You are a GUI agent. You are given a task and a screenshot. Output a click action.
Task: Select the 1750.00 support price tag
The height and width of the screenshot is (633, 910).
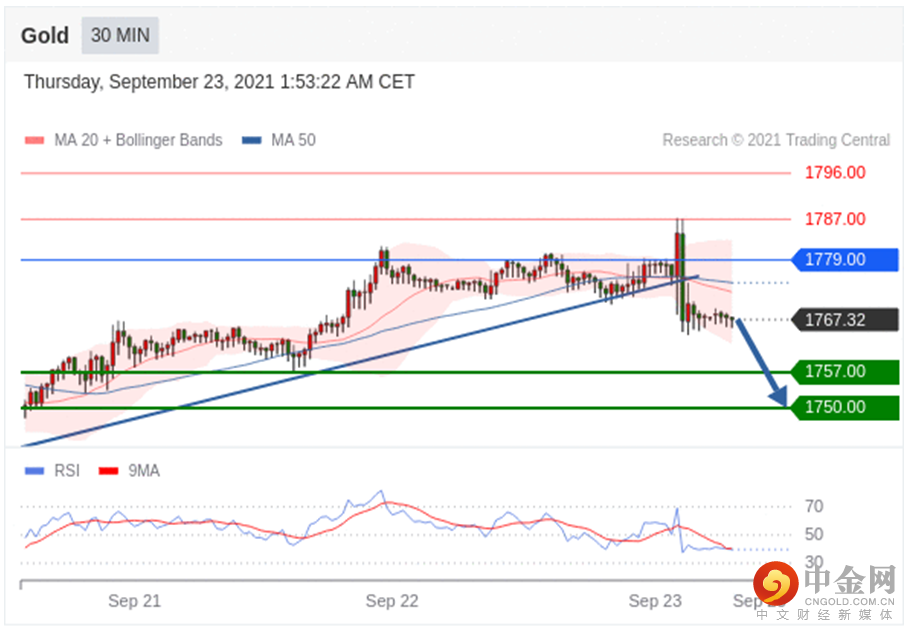845,407
